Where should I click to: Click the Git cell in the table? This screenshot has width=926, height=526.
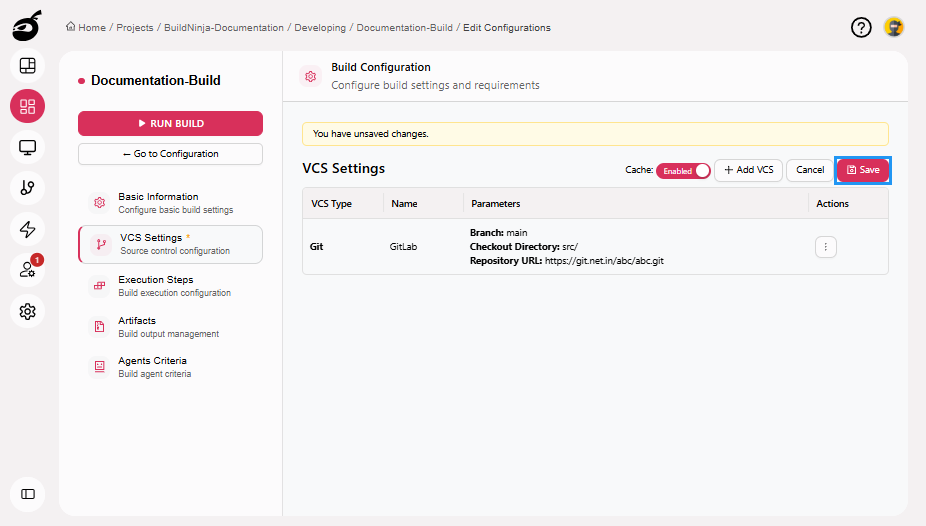coord(317,247)
